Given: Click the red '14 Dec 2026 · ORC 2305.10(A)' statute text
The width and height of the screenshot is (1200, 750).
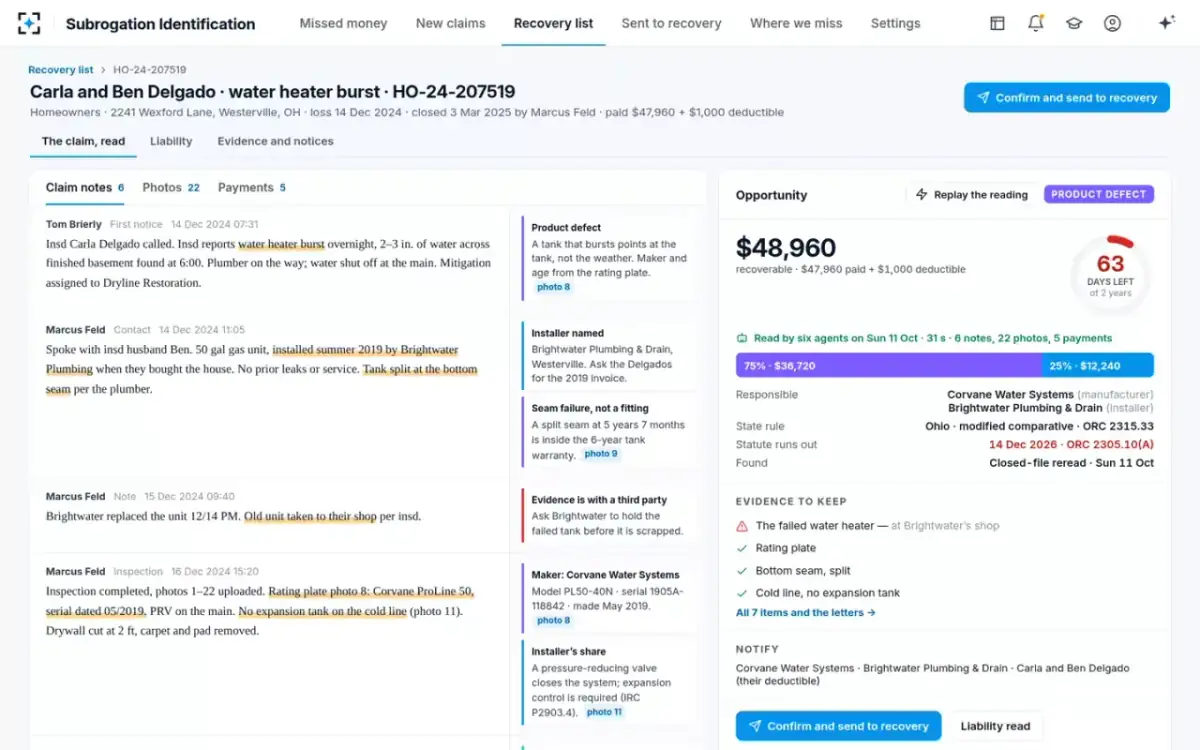Looking at the screenshot, I should pyautogui.click(x=1071, y=444).
